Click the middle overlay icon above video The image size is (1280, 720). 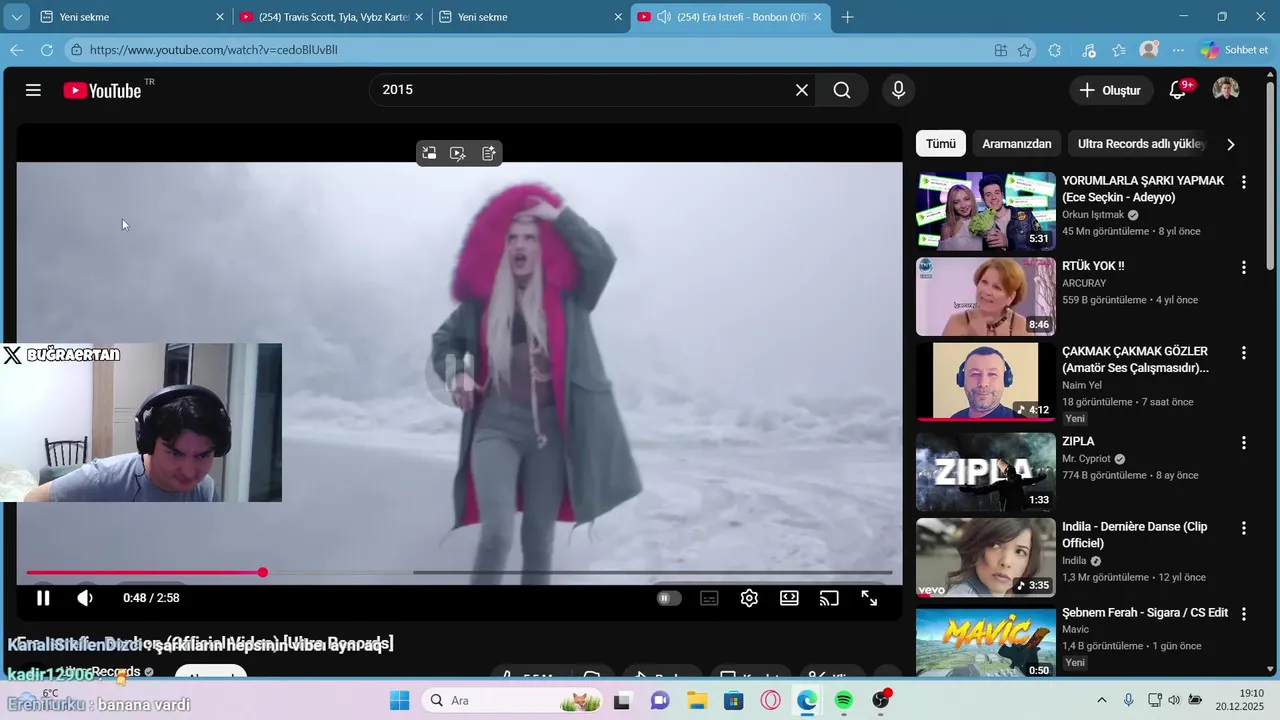tap(458, 154)
